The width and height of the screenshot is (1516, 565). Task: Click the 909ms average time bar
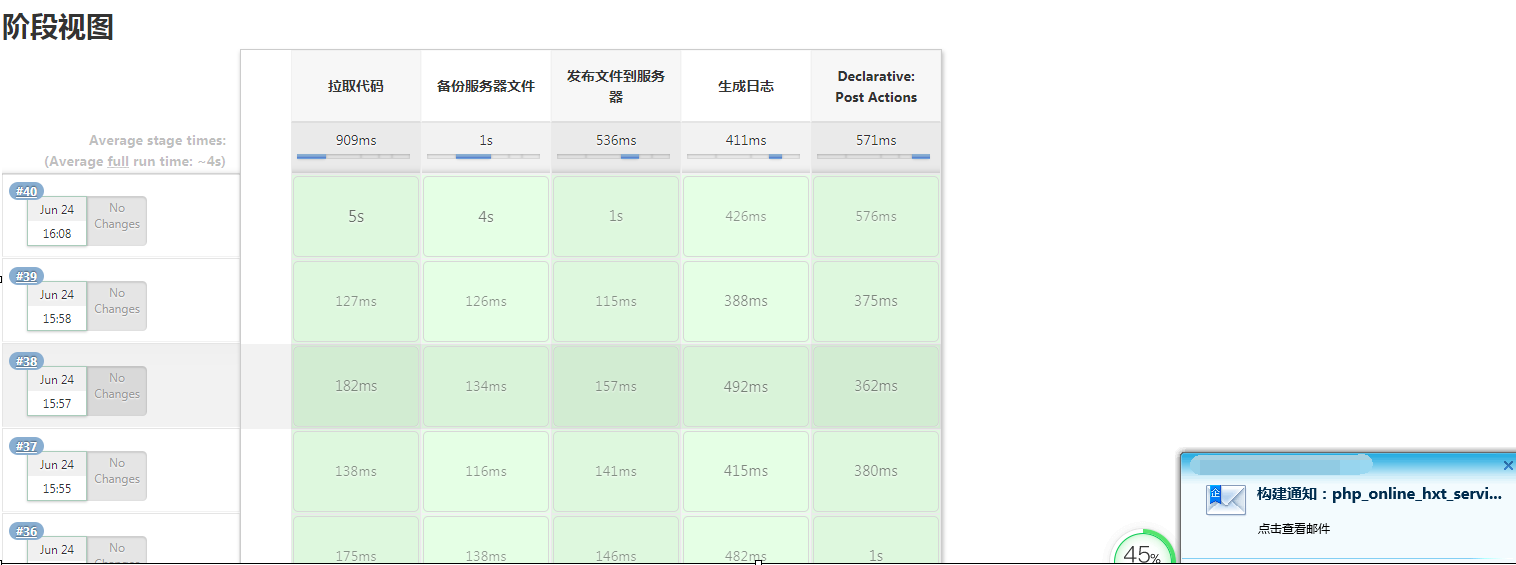(353, 156)
